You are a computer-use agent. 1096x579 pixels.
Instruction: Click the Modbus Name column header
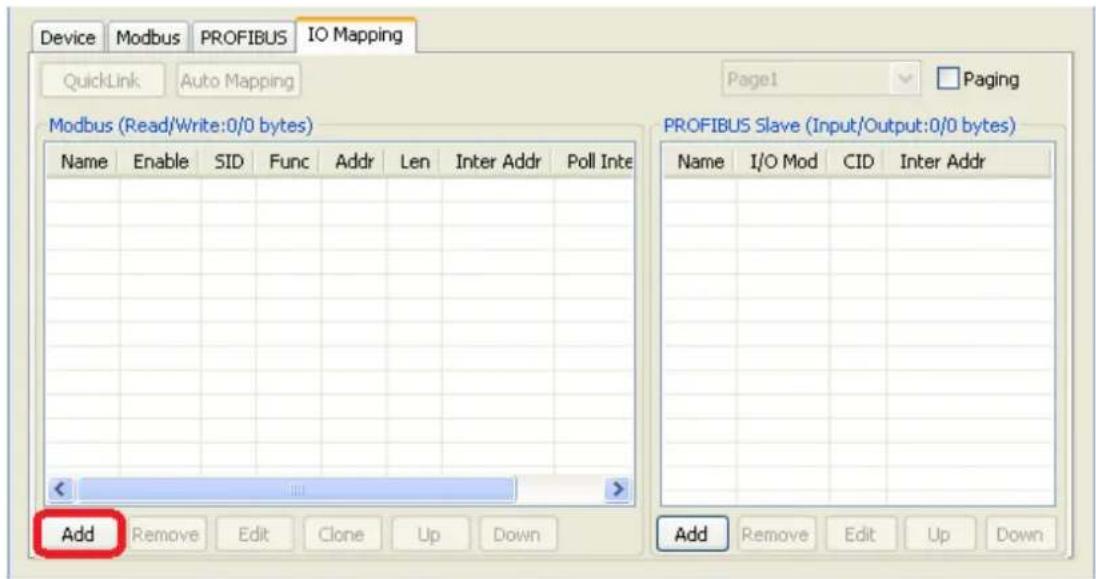pyautogui.click(x=84, y=162)
